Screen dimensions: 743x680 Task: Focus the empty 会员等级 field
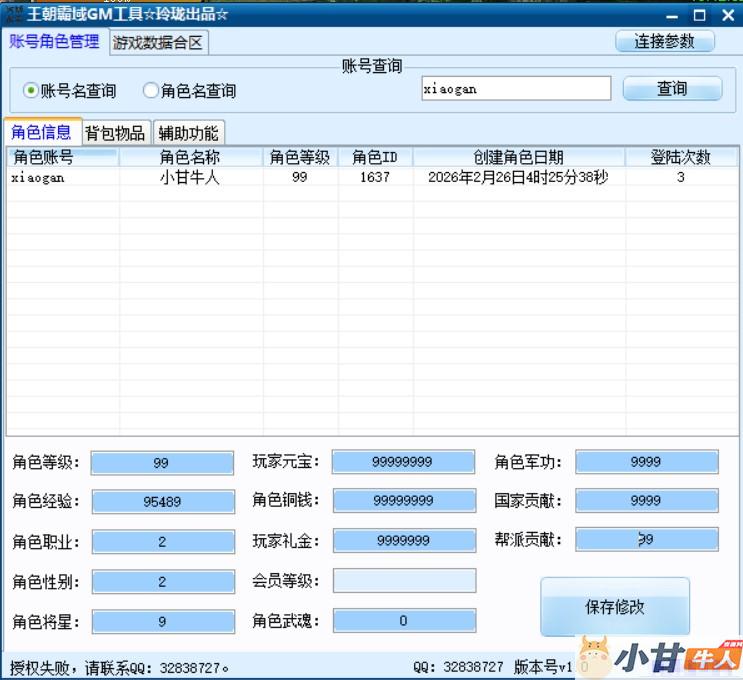[404, 581]
